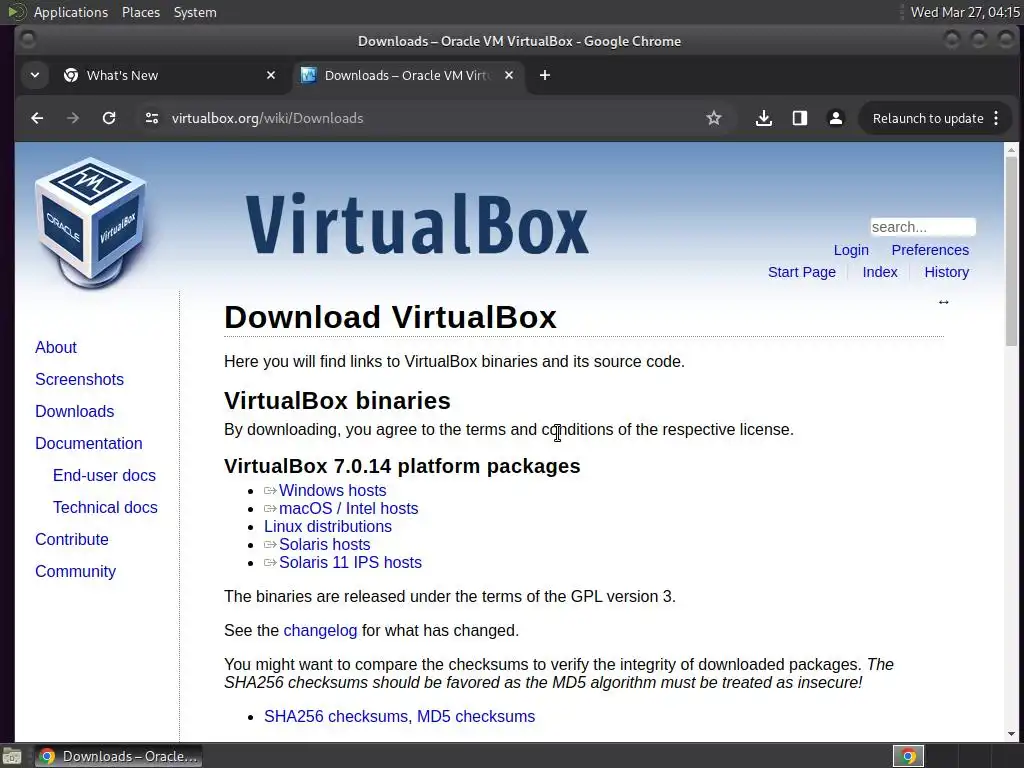Screen dimensions: 1024x768
Task: Download the Solaris hosts package
Action: pos(325,545)
